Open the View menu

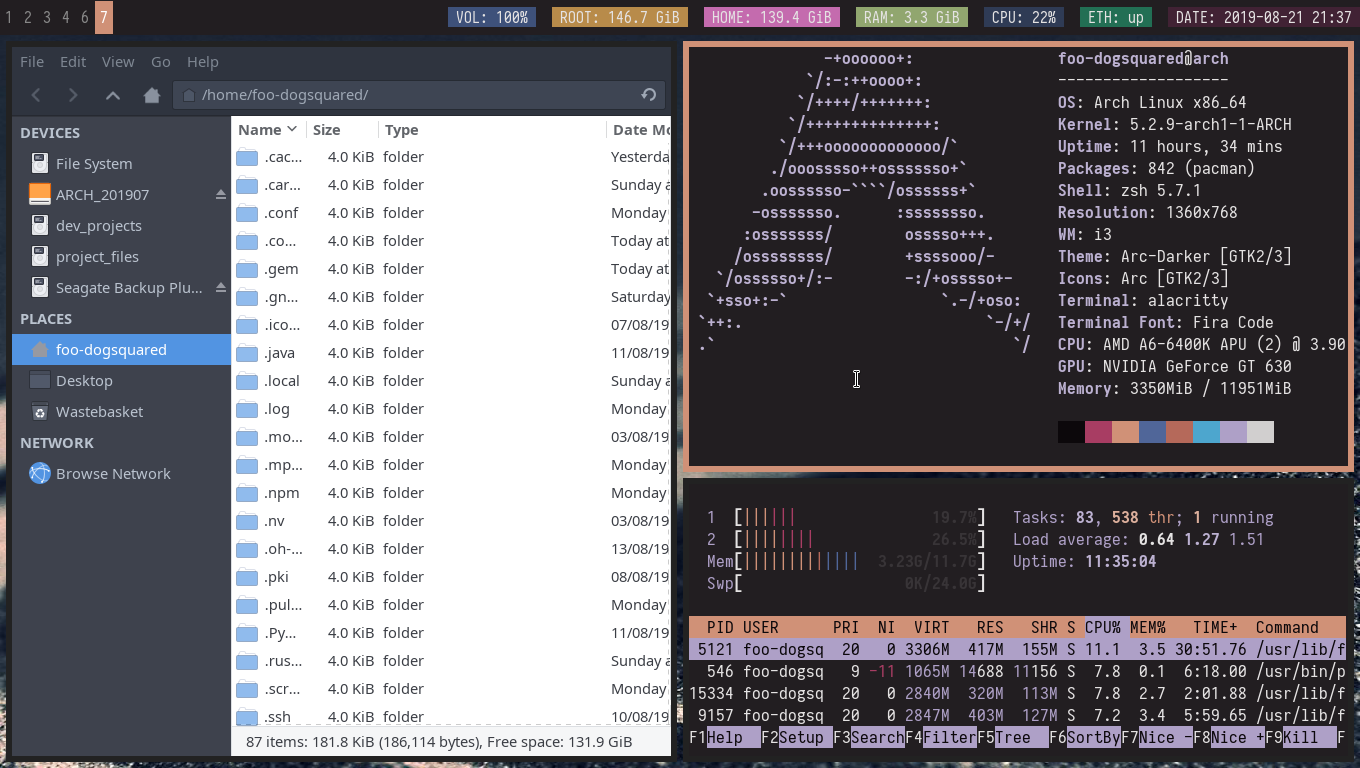point(118,62)
